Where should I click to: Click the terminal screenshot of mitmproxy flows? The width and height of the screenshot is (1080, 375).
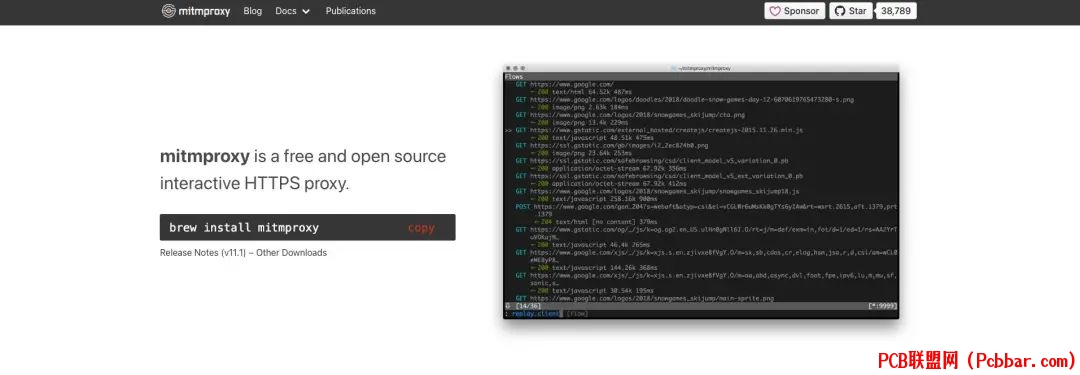[700, 192]
